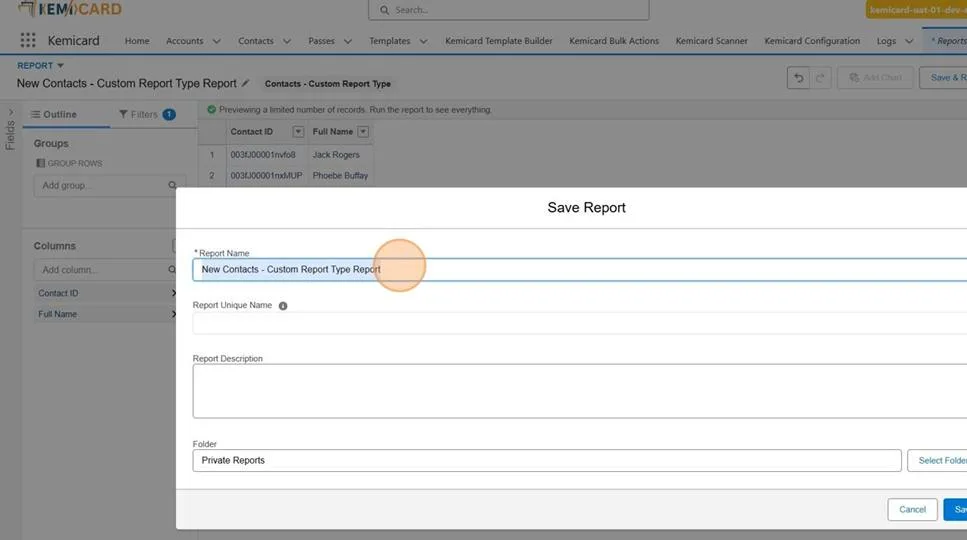Viewport: 967px width, 540px height.
Task: Open Kemicard Bulk Actions tab
Action: click(x=614, y=41)
